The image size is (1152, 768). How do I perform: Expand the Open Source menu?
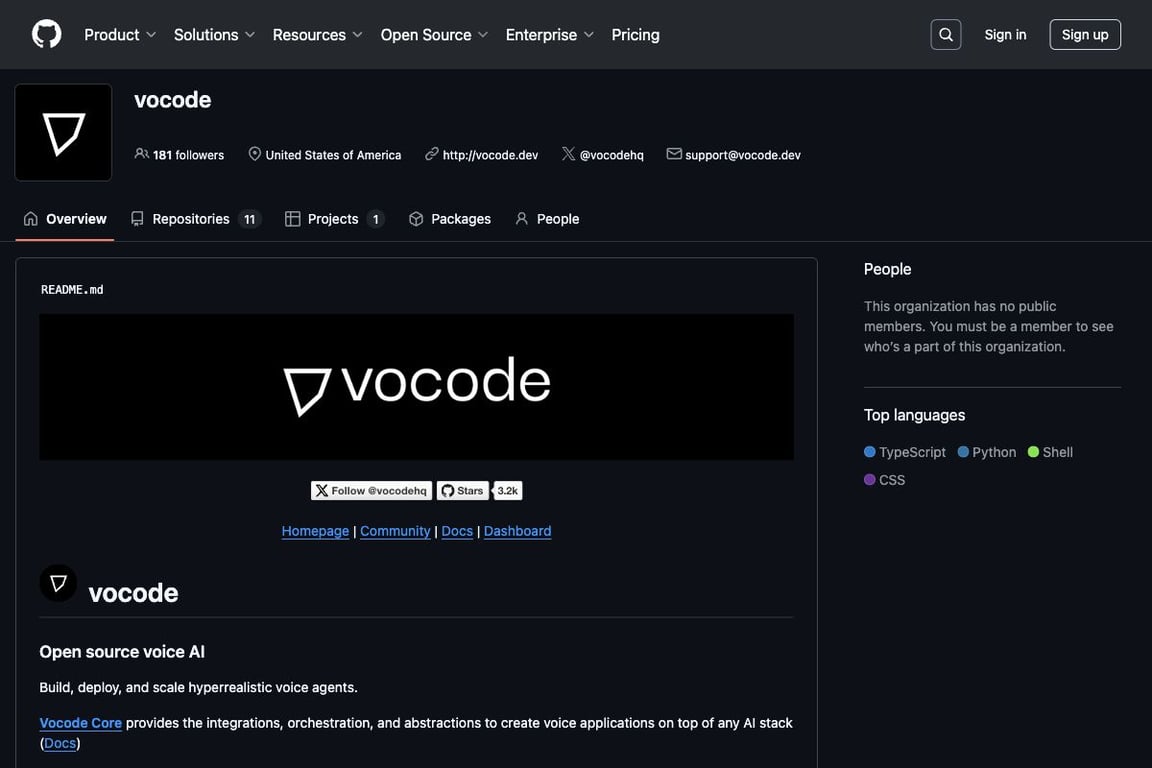434,35
